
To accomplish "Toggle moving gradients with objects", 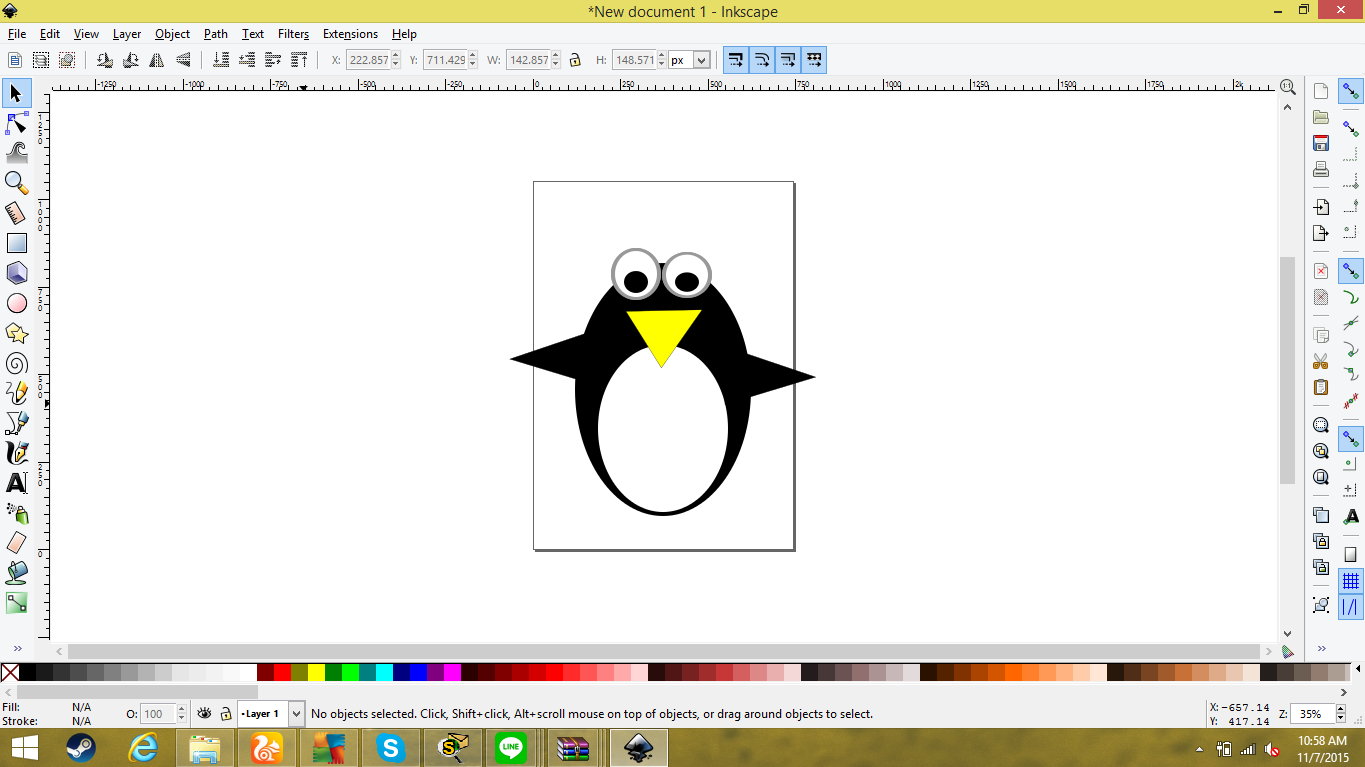I will (x=788, y=60).
